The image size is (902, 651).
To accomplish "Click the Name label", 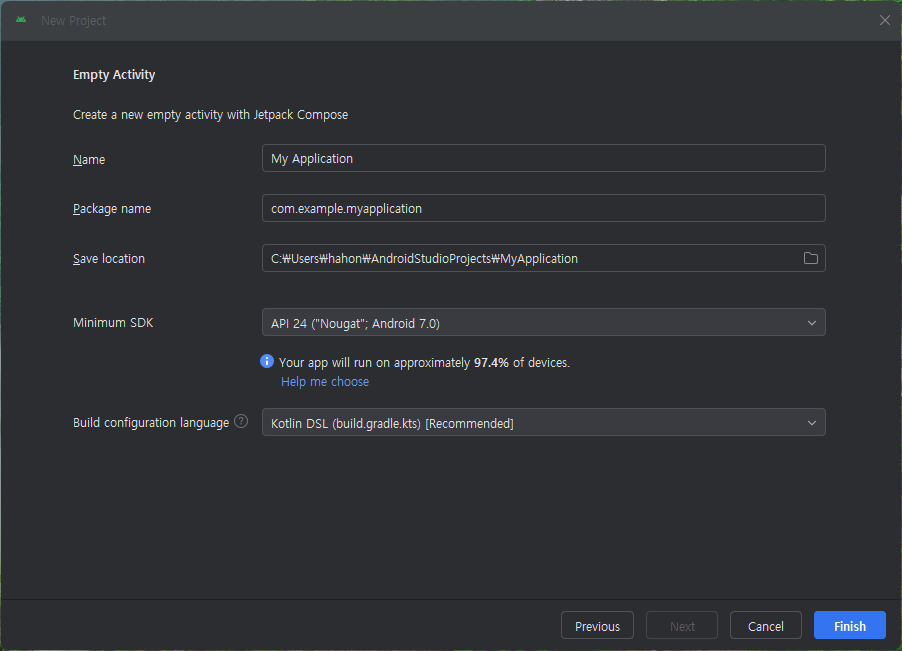I will pos(89,159).
